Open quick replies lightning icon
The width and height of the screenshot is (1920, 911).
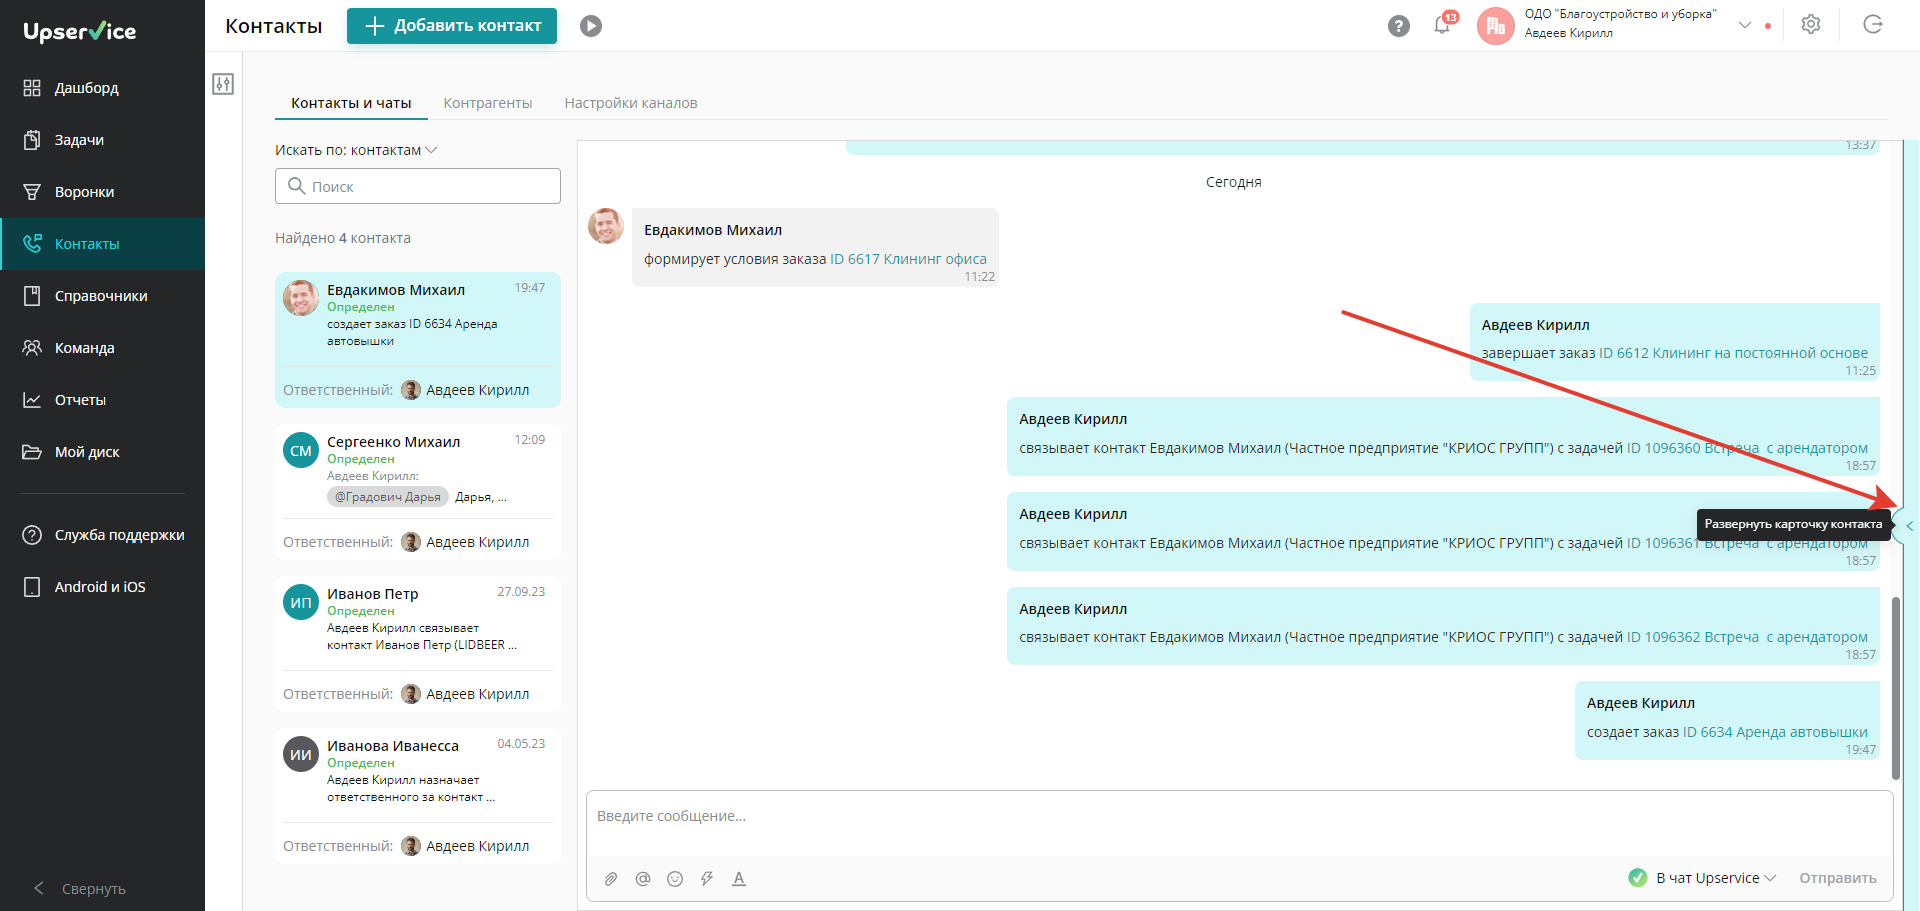[x=707, y=879]
